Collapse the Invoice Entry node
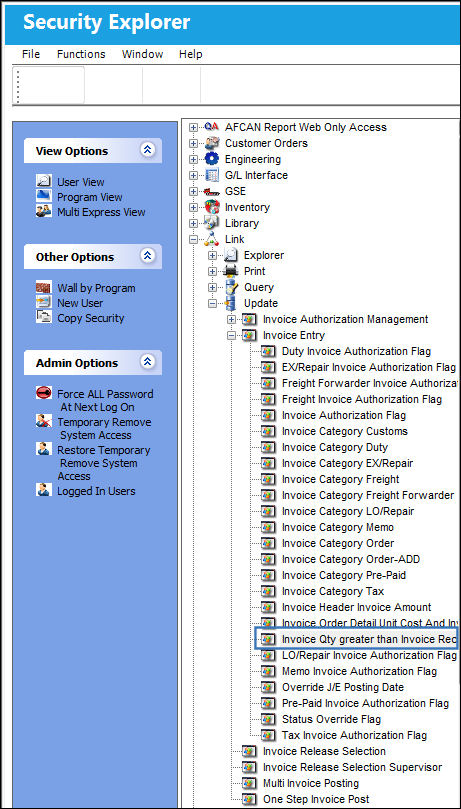Image resolution: width=461 pixels, height=809 pixels. pos(232,335)
